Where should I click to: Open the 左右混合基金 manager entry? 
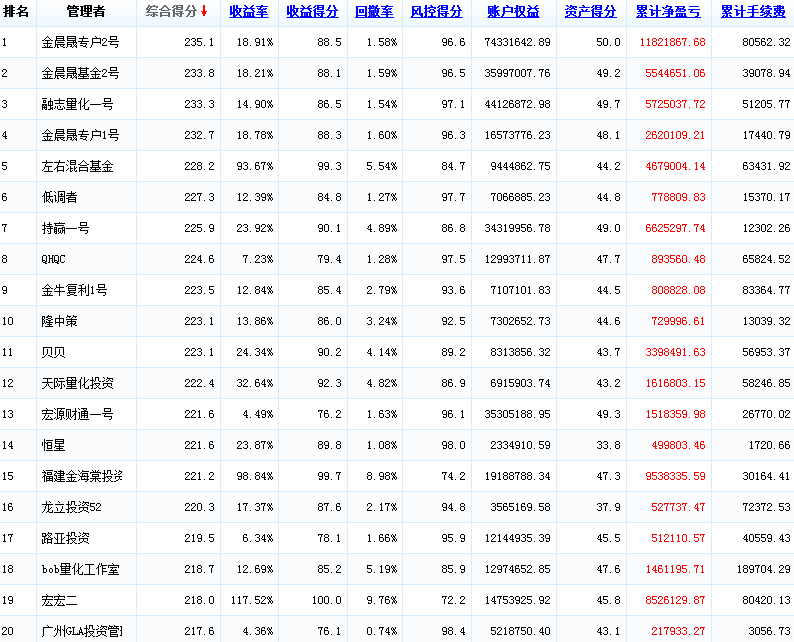77,166
